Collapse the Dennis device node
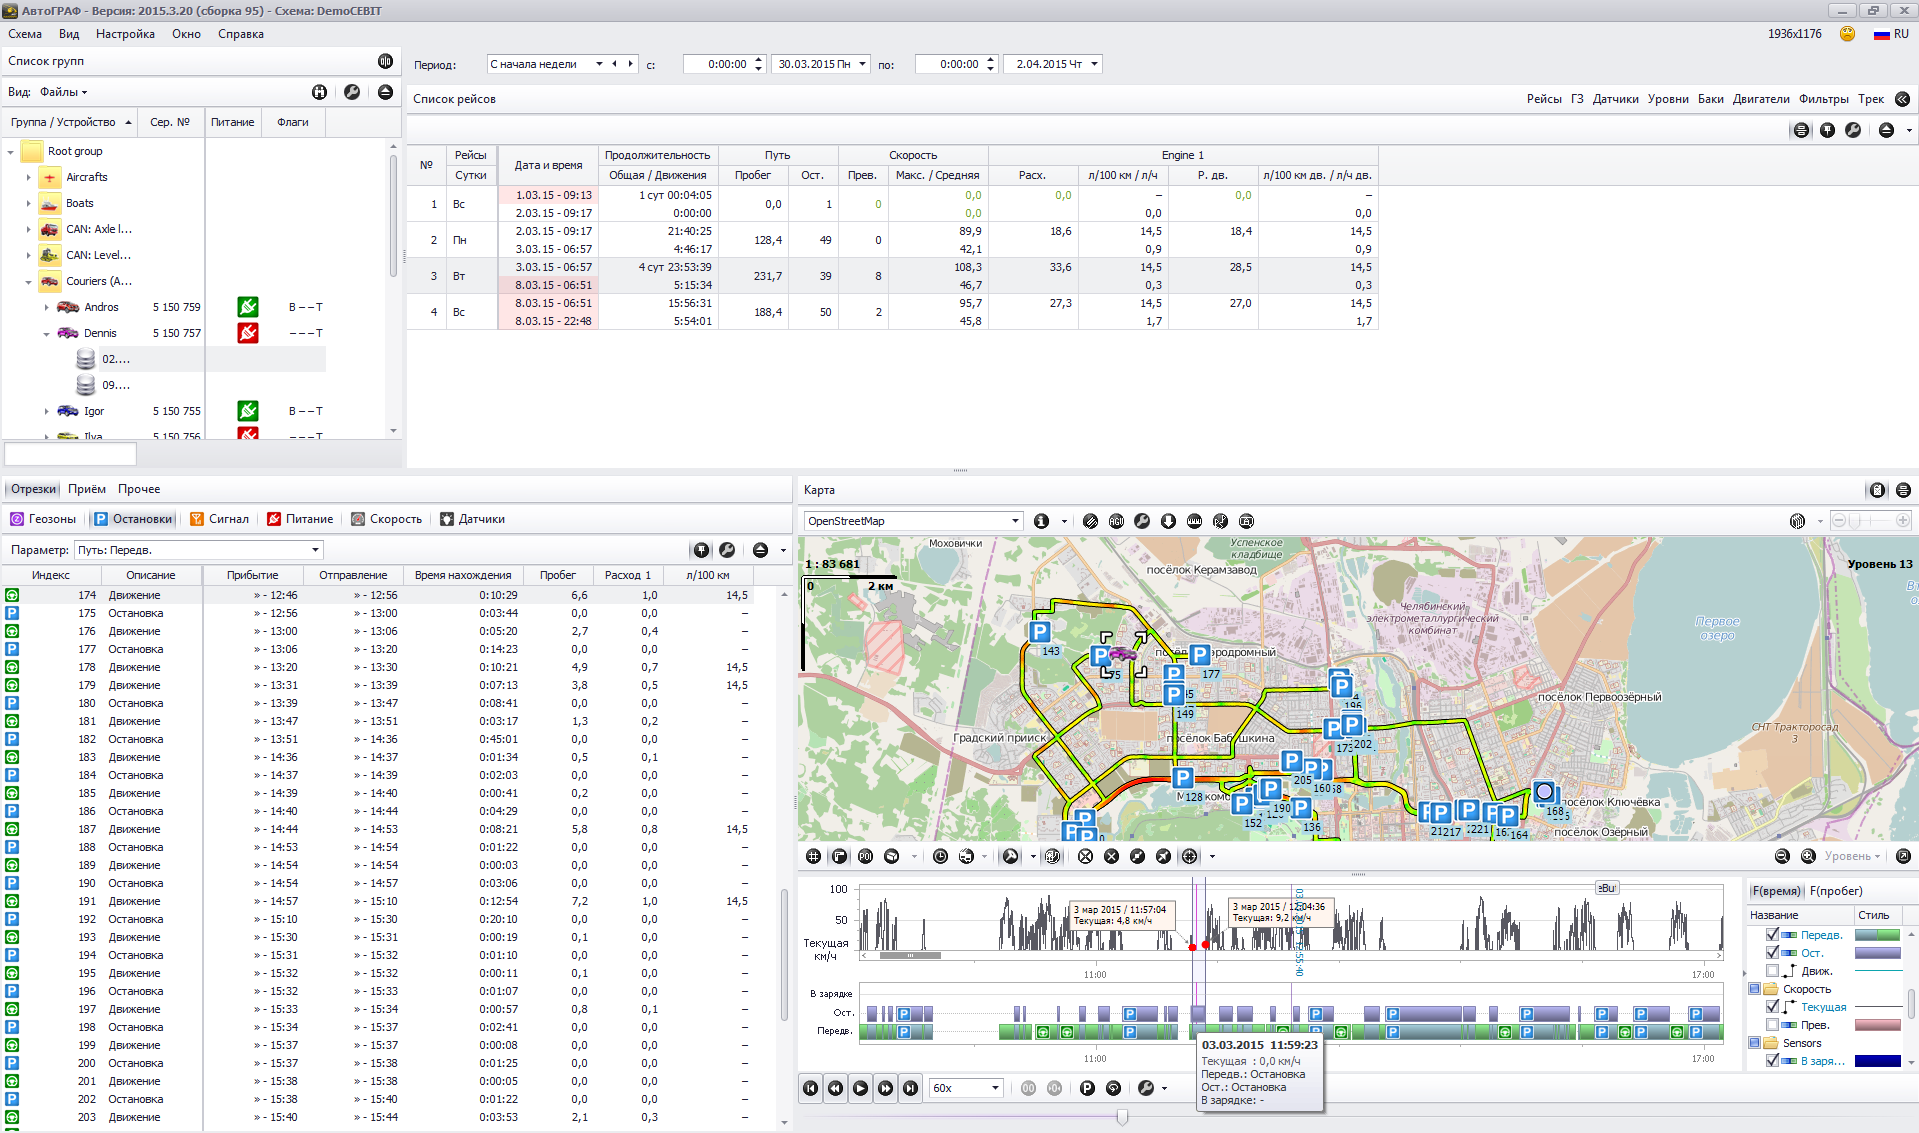Image resolution: width=1919 pixels, height=1133 pixels. [x=46, y=333]
